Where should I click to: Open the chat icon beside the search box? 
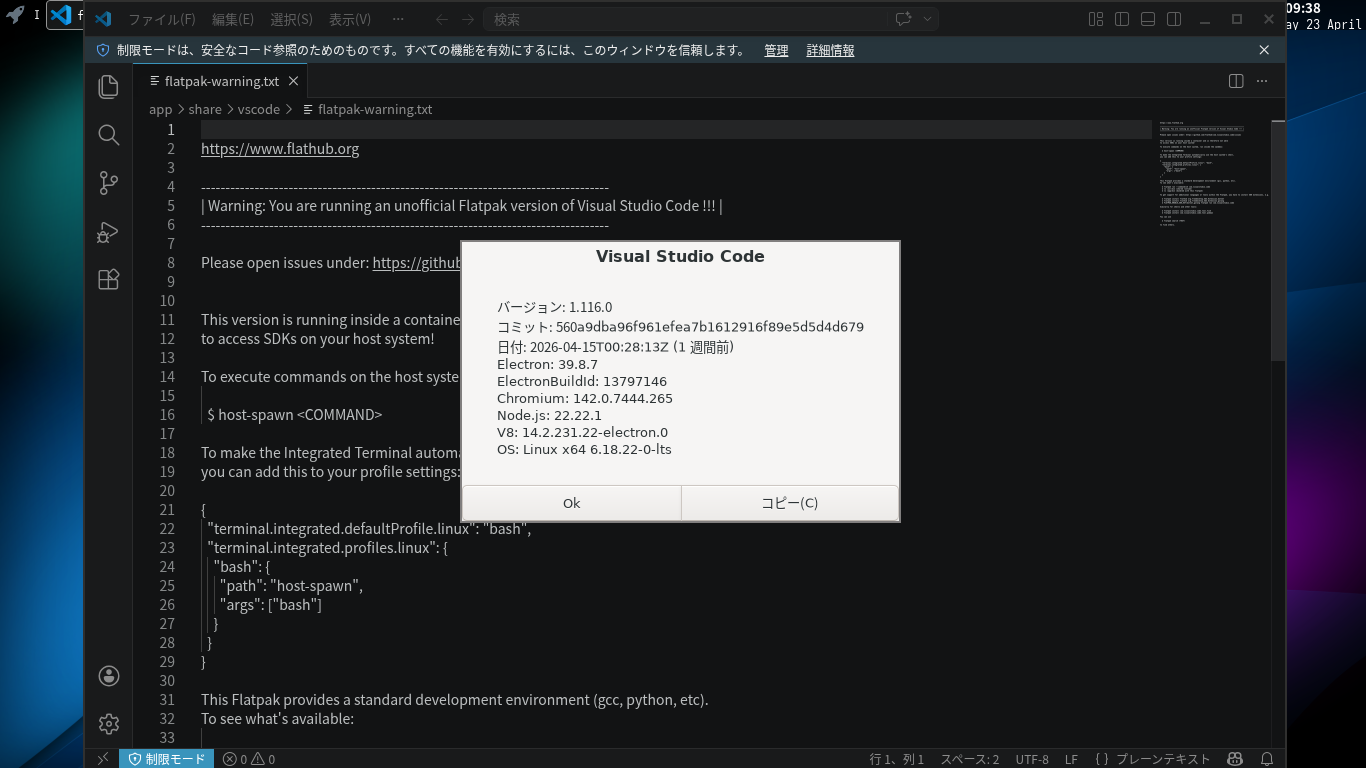[x=904, y=19]
